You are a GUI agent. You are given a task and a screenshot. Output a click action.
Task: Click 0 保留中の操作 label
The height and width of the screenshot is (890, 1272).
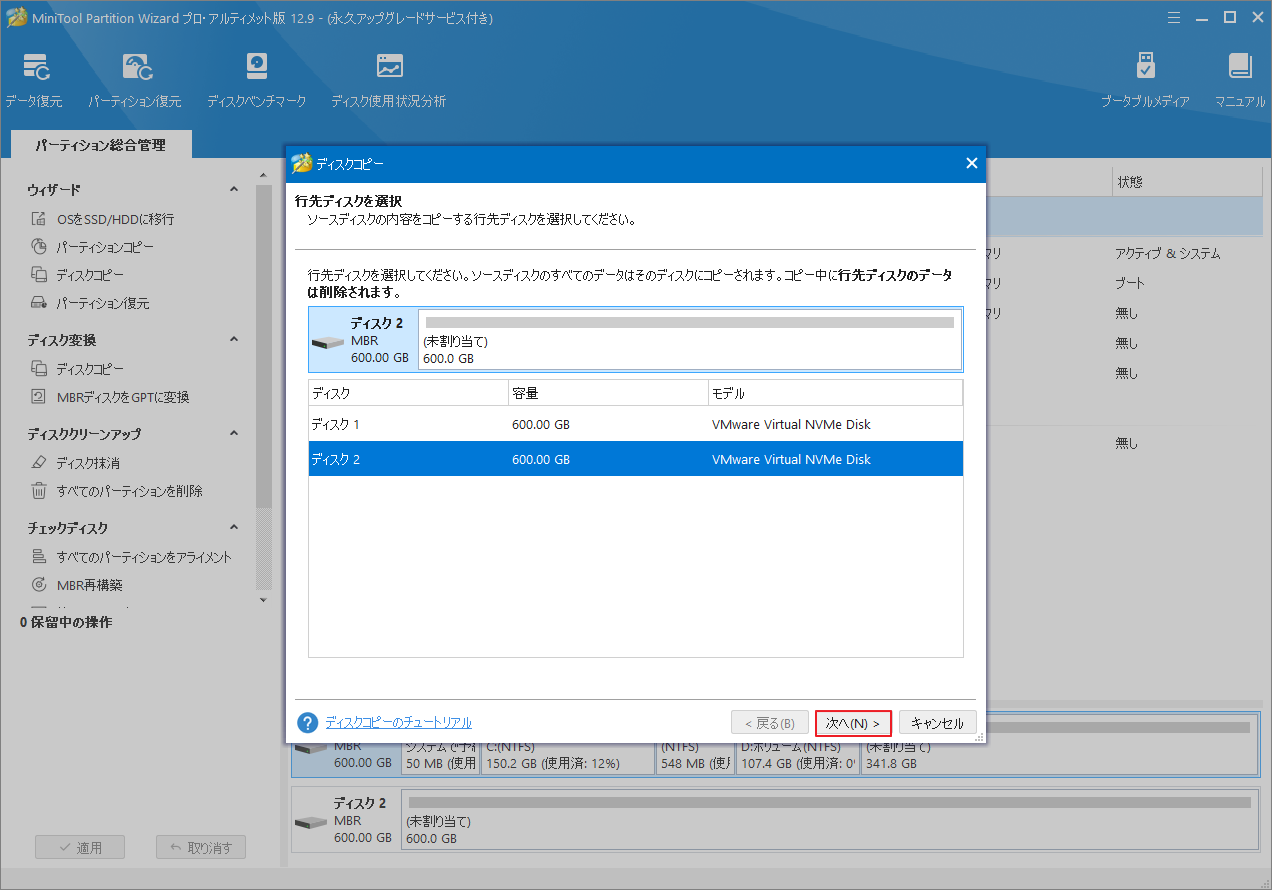[66, 622]
